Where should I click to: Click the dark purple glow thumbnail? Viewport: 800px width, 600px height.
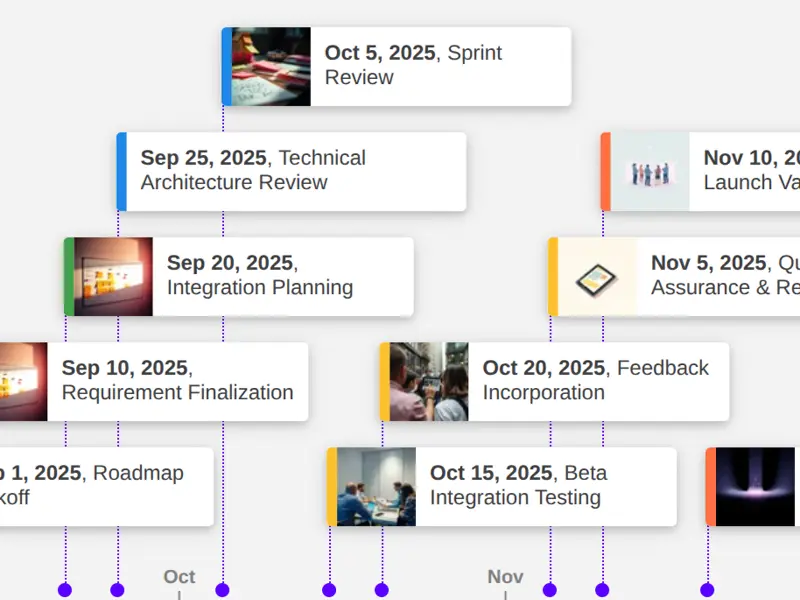pyautogui.click(x=757, y=487)
